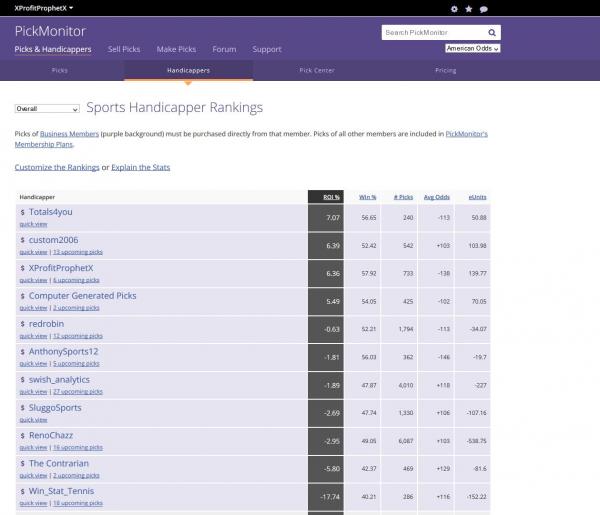Expand the American Odds format dropdown

[472, 48]
